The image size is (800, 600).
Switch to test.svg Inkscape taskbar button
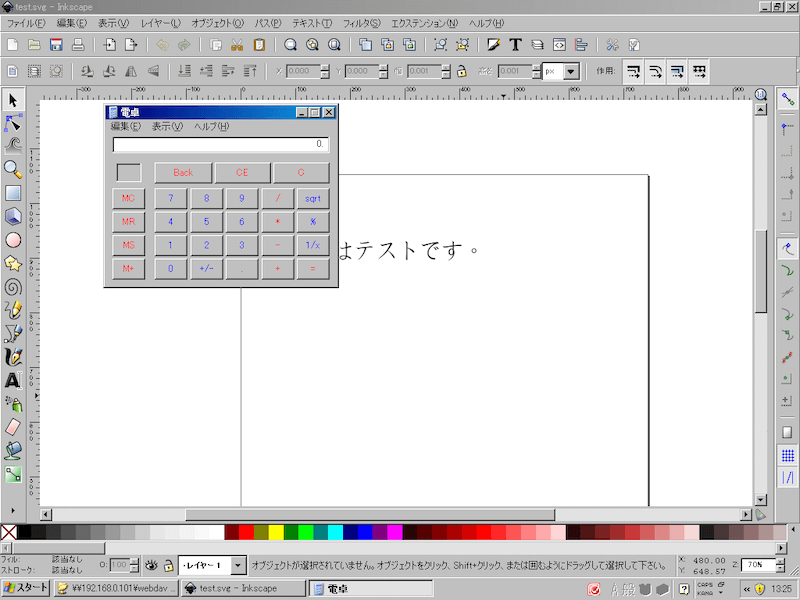(244, 588)
